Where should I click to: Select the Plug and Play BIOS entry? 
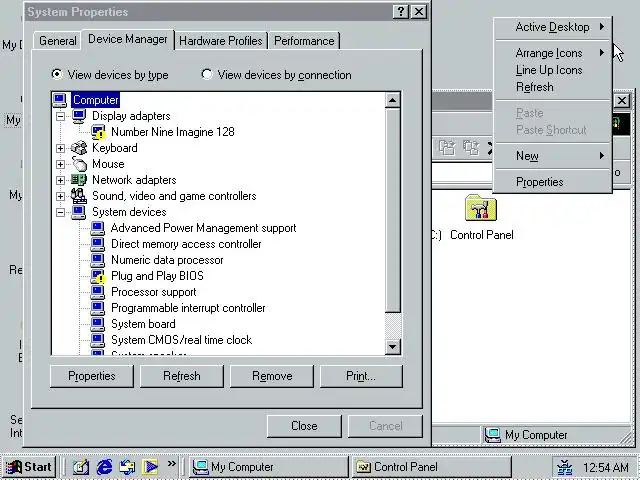pos(157,276)
